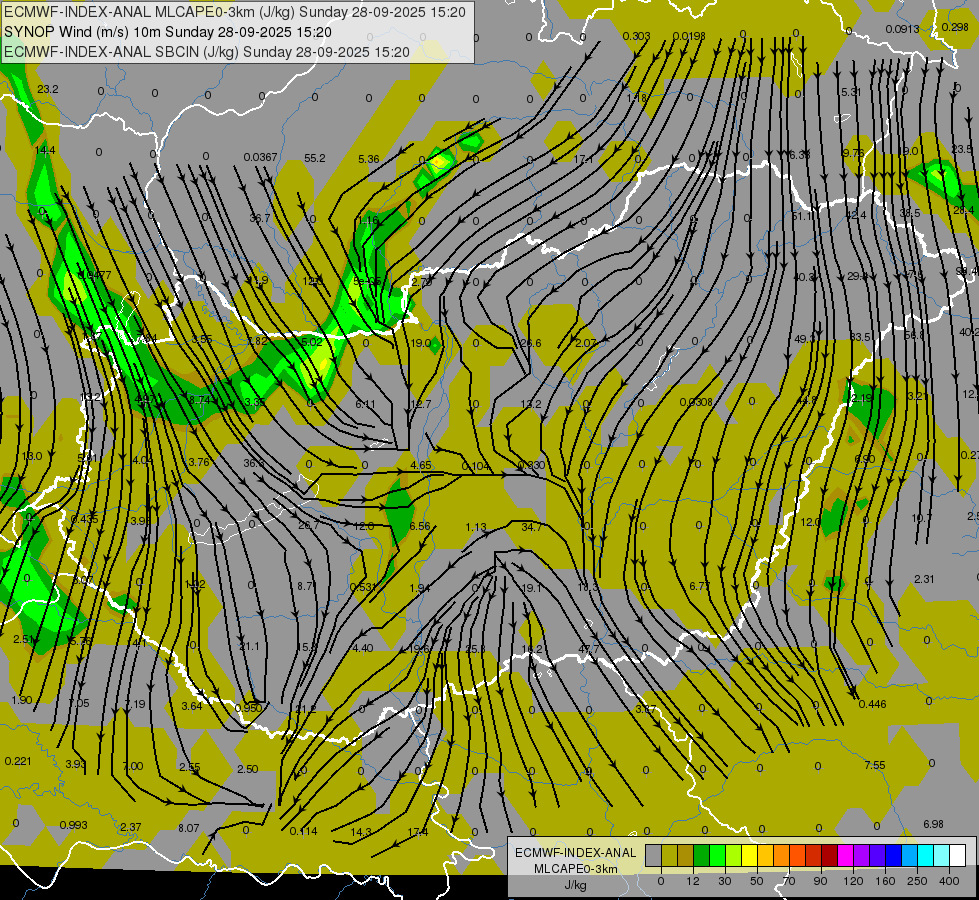This screenshot has height=900, width=979.
Task: Click the map value 17.4
Action: (x=418, y=831)
